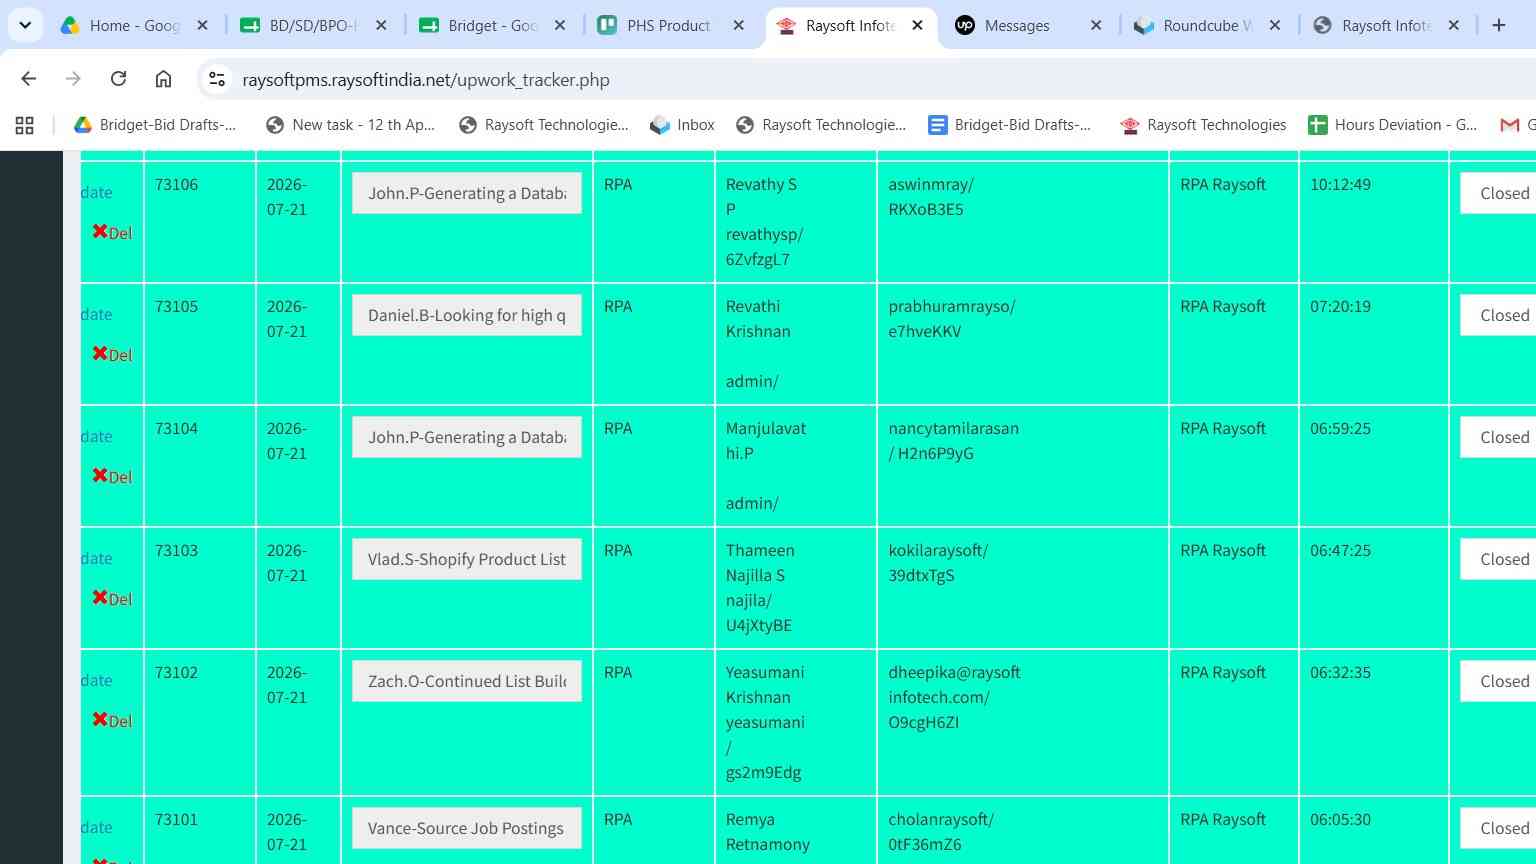The image size is (1536, 864).
Task: Delete row 73103 using the red Del icon
Action: pos(112,598)
